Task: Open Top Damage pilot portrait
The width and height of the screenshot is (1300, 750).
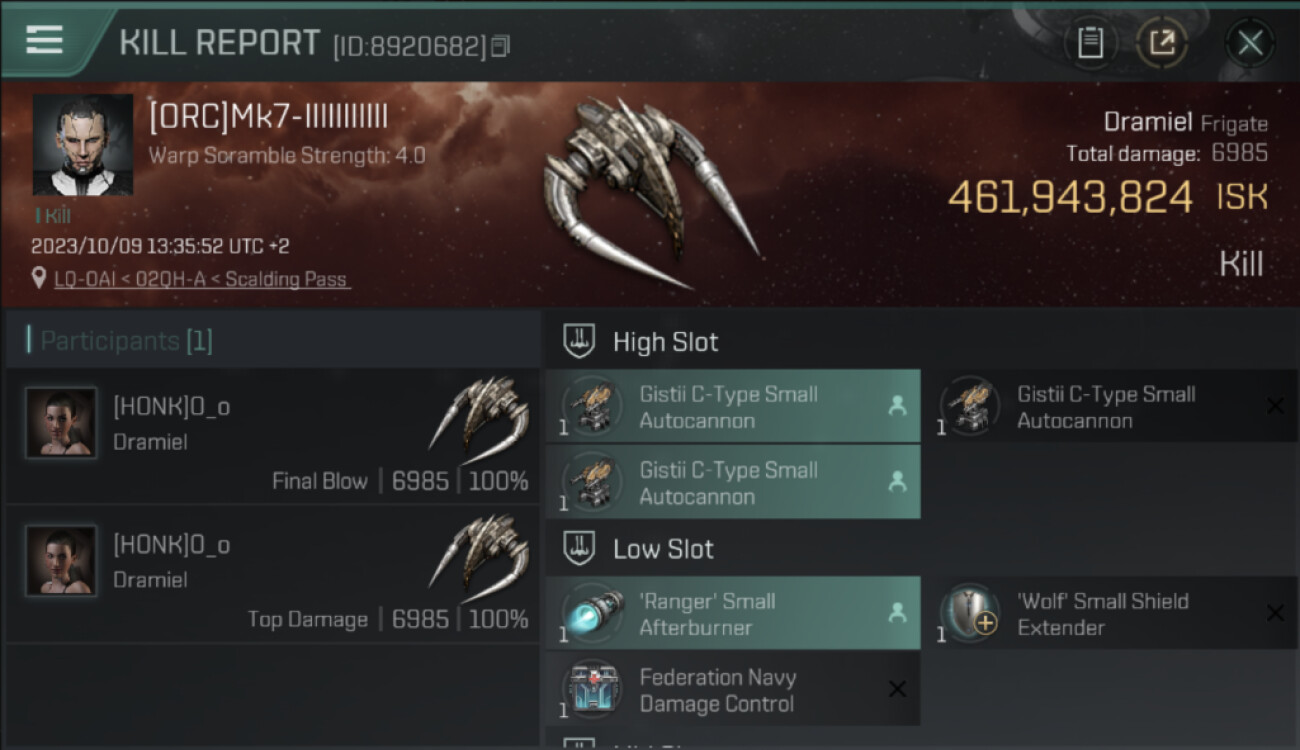Action: (x=61, y=561)
